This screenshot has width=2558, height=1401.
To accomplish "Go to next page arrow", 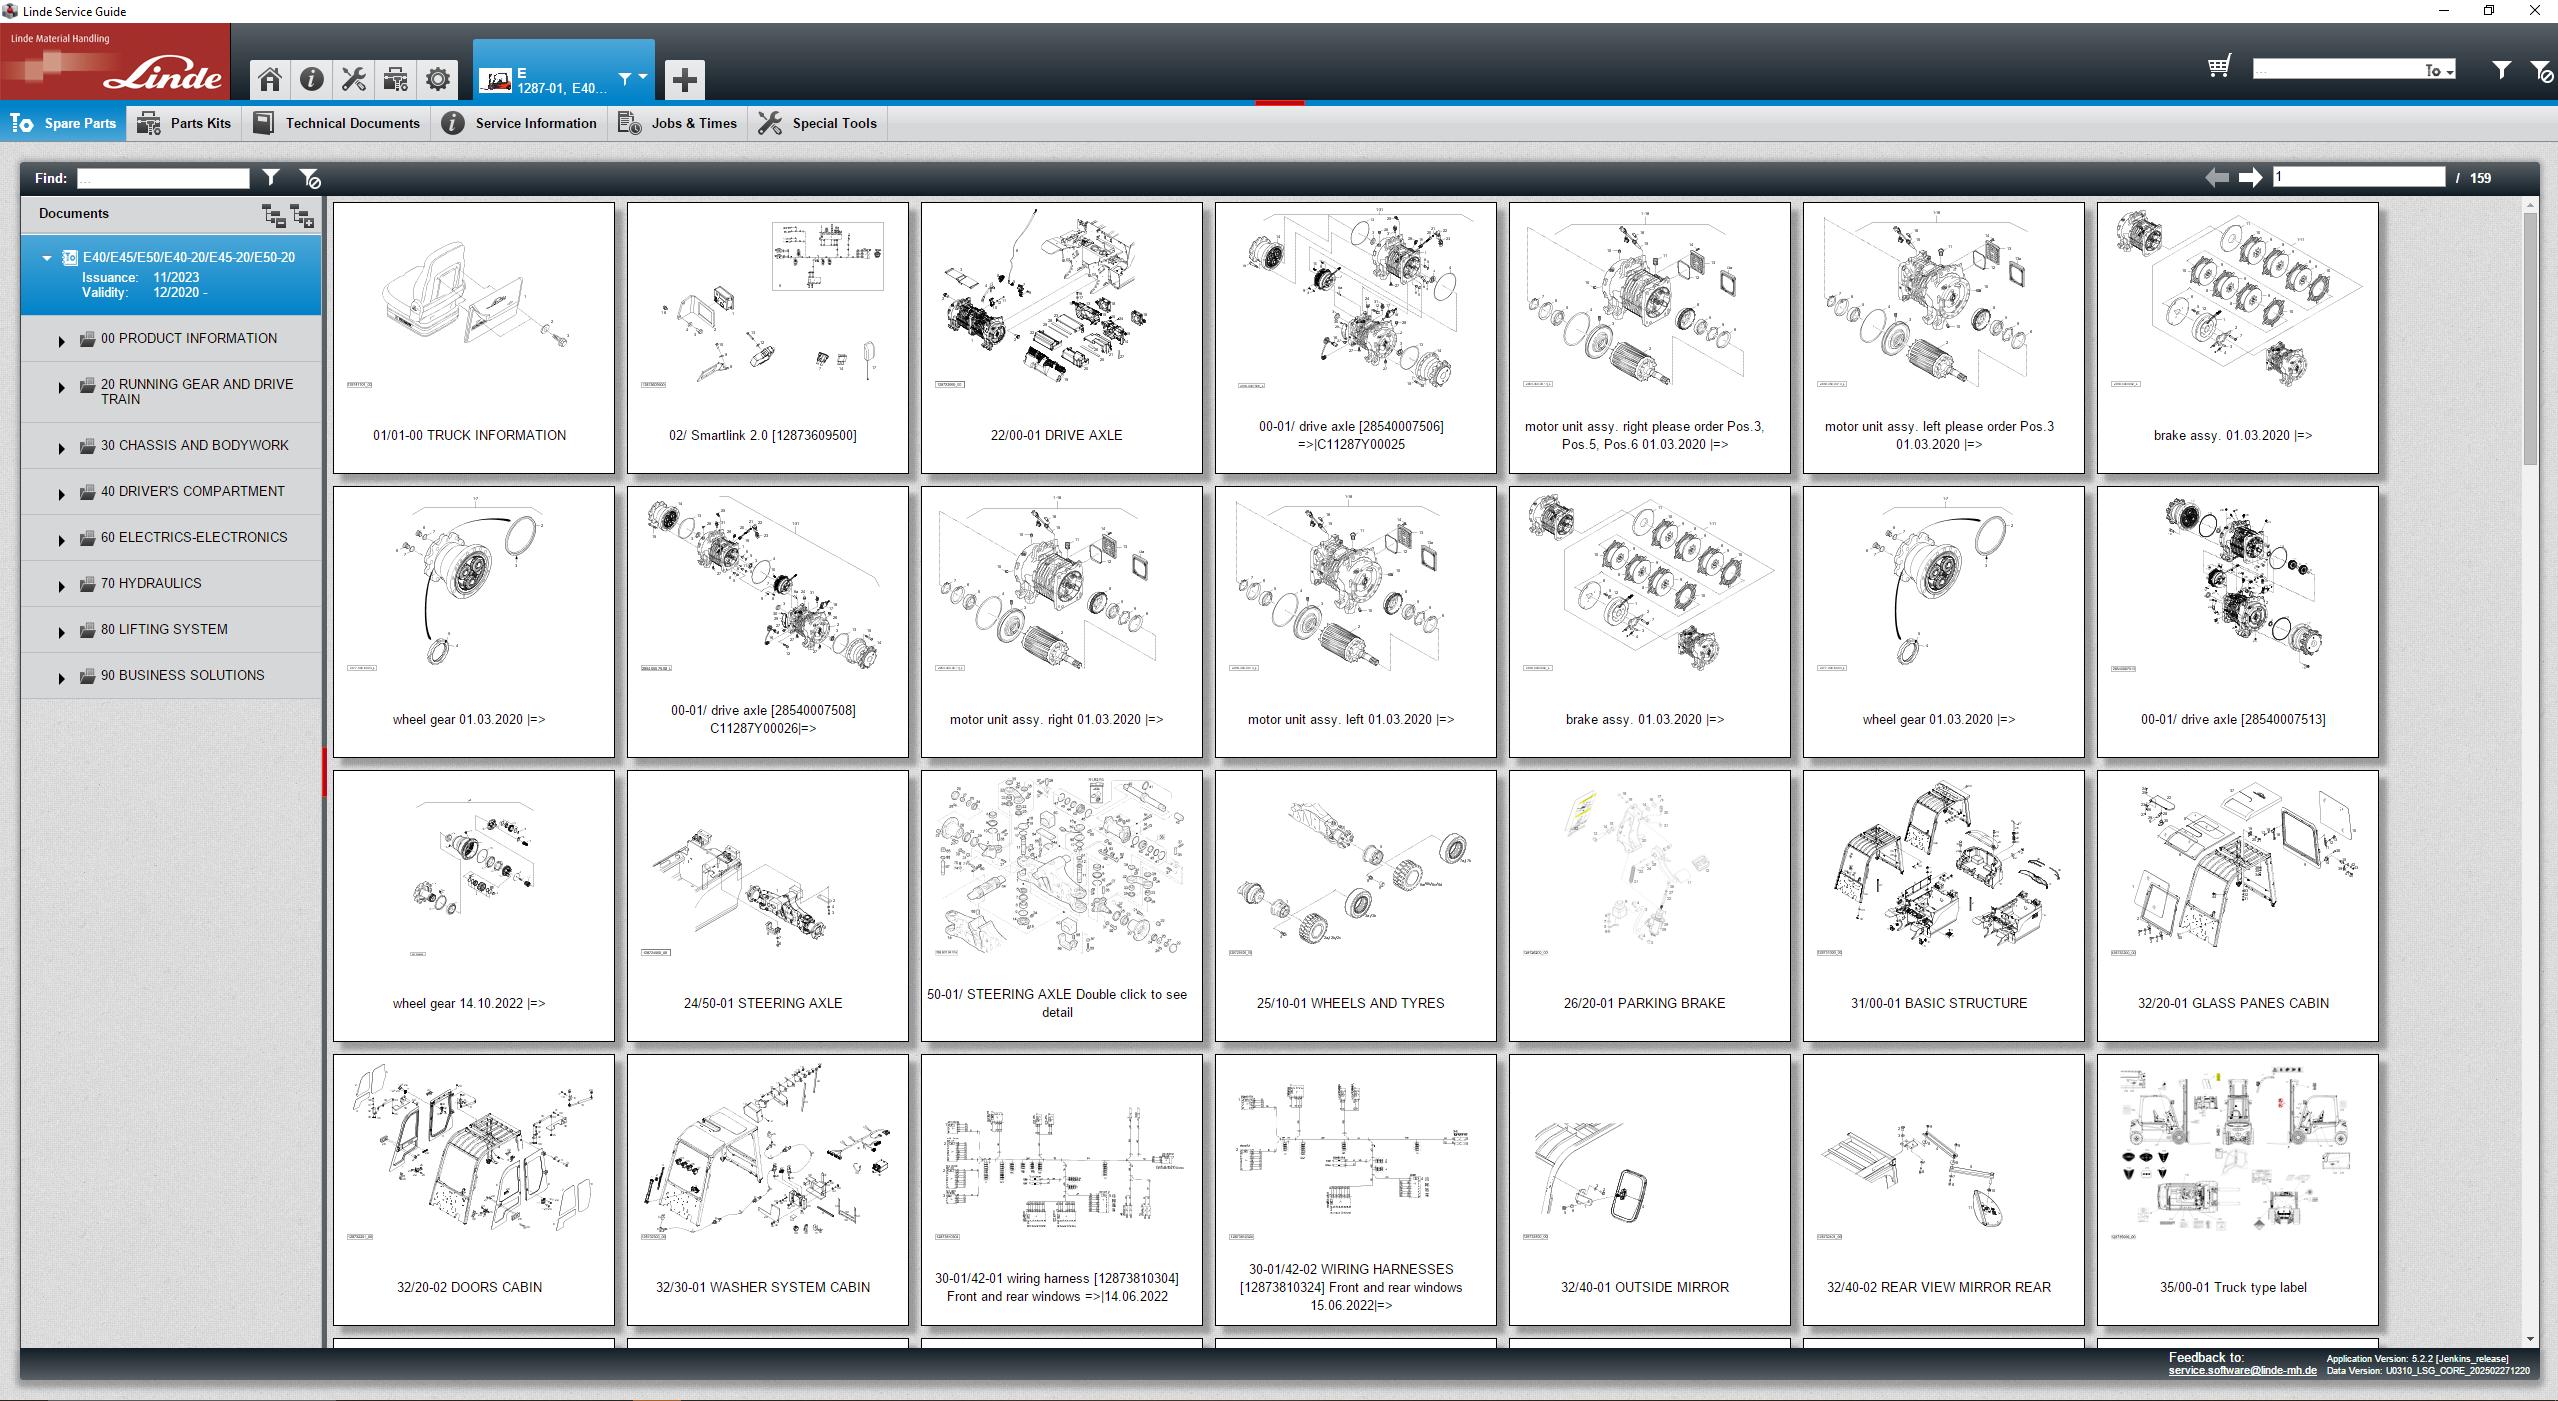I will click(2250, 177).
